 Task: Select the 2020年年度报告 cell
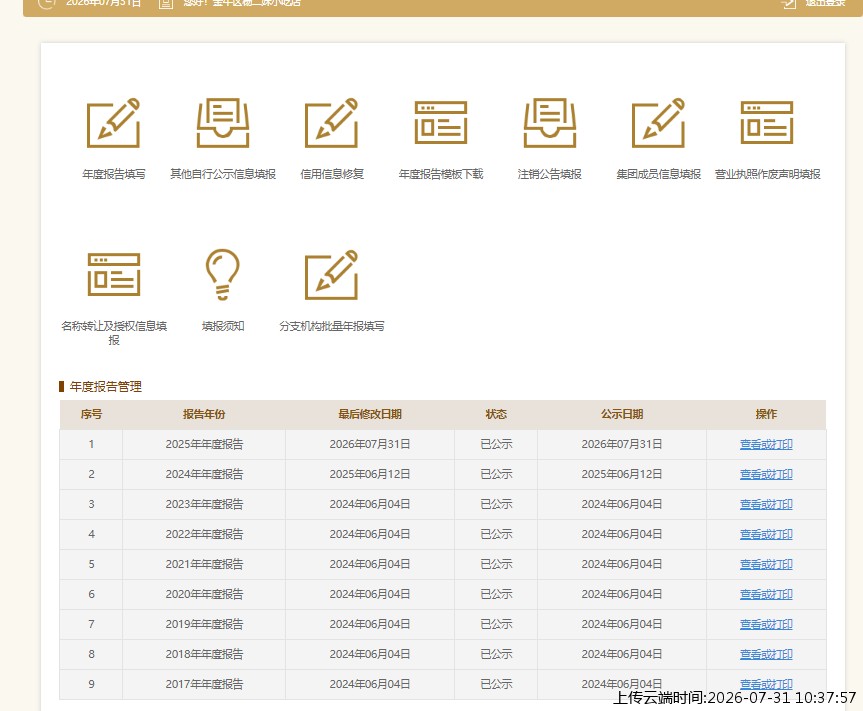pyautogui.click(x=204, y=594)
